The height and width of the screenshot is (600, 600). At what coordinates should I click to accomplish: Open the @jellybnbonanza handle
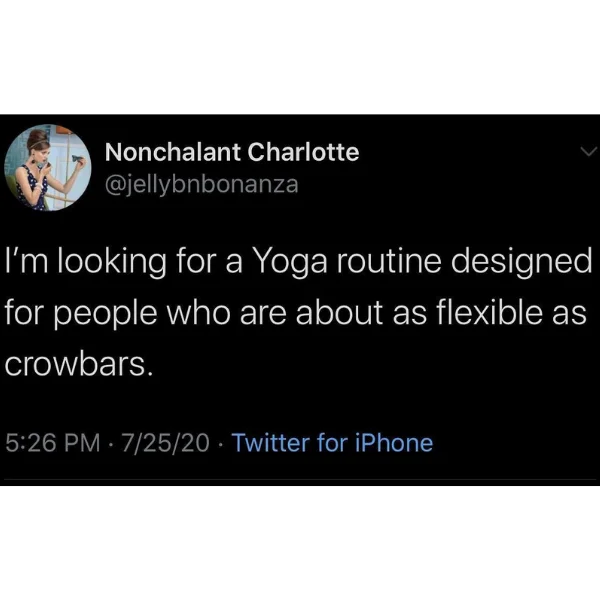click(x=201, y=184)
